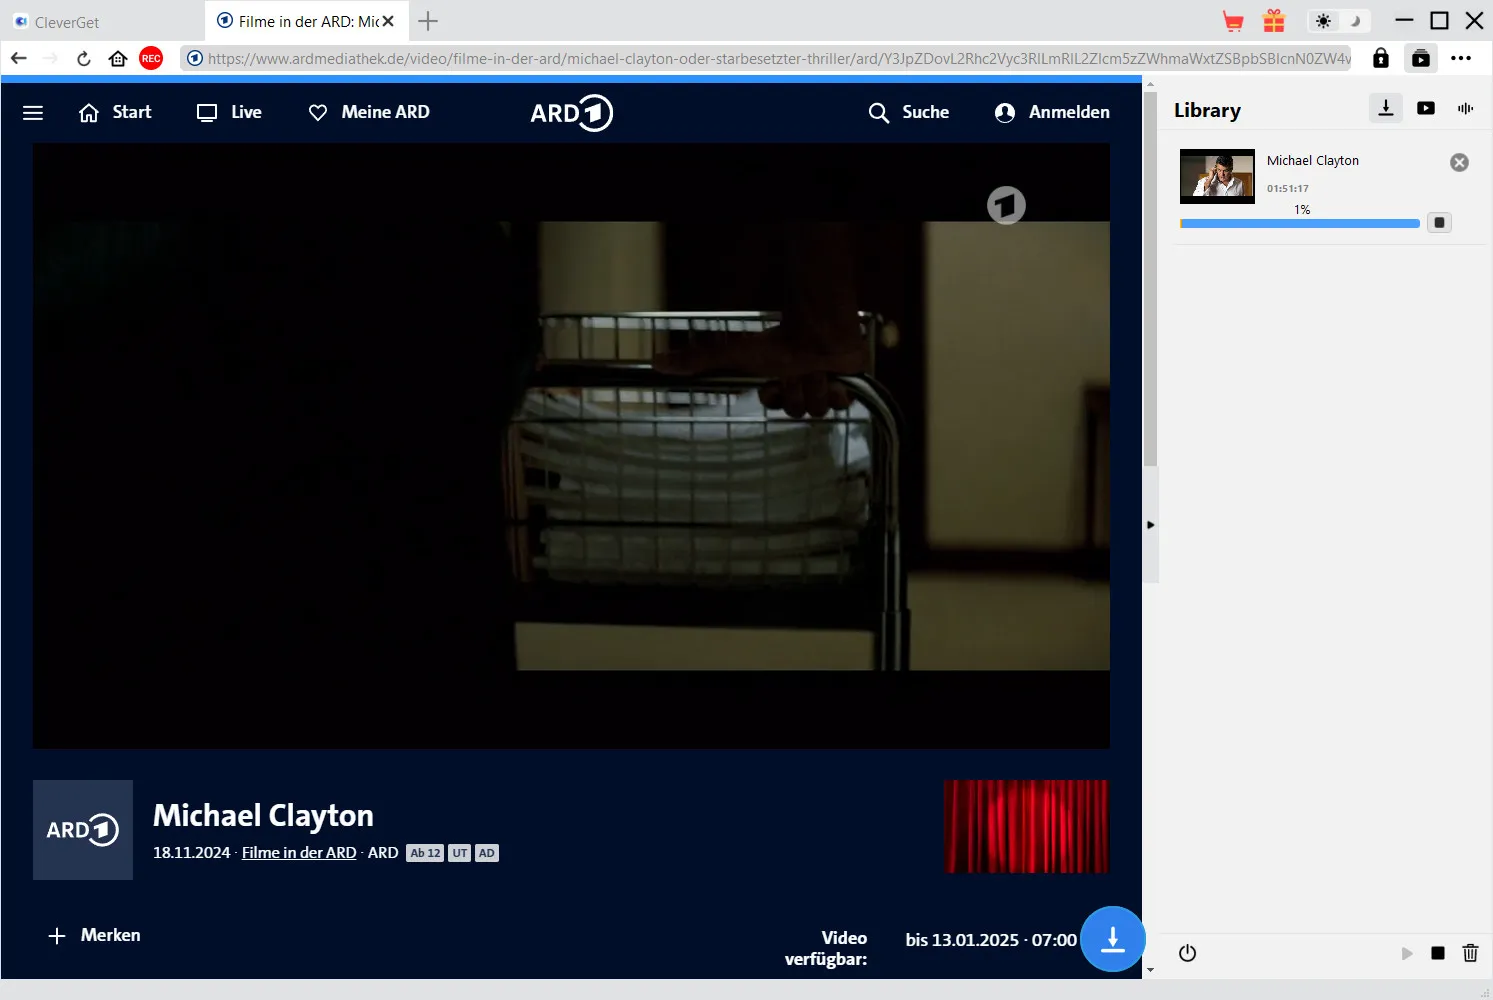Open the Library downloading tab icon
This screenshot has width=1493, height=1000.
pyautogui.click(x=1386, y=108)
